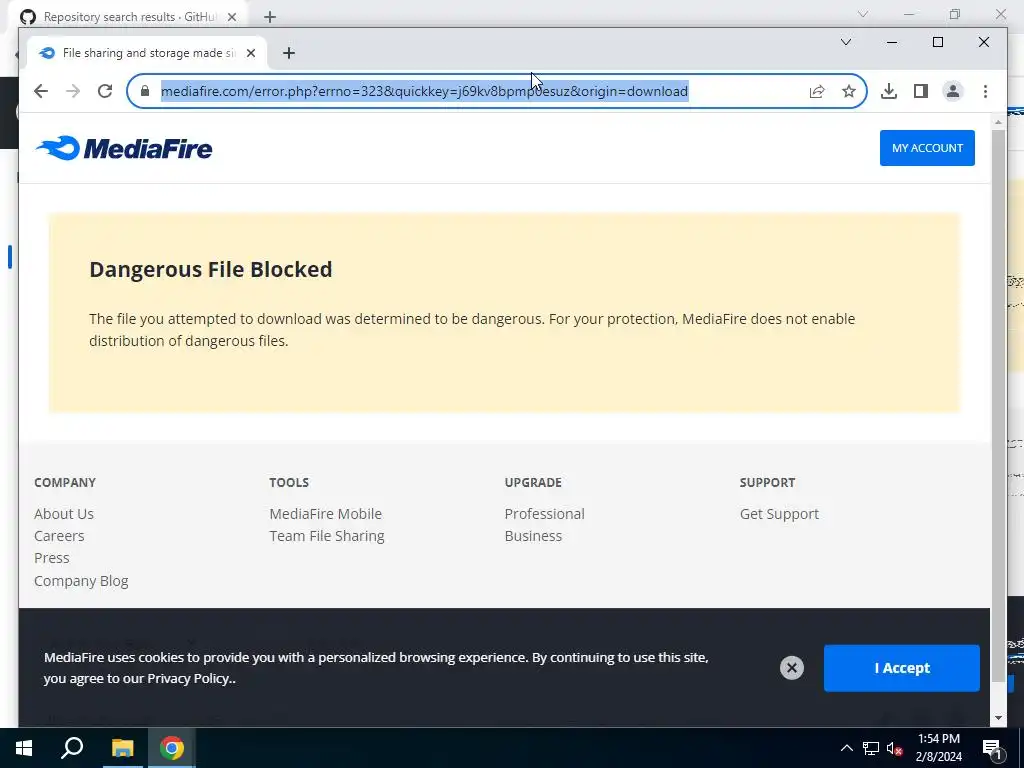Click the browser forward arrow
This screenshot has height=768, width=1024.
[72, 91]
